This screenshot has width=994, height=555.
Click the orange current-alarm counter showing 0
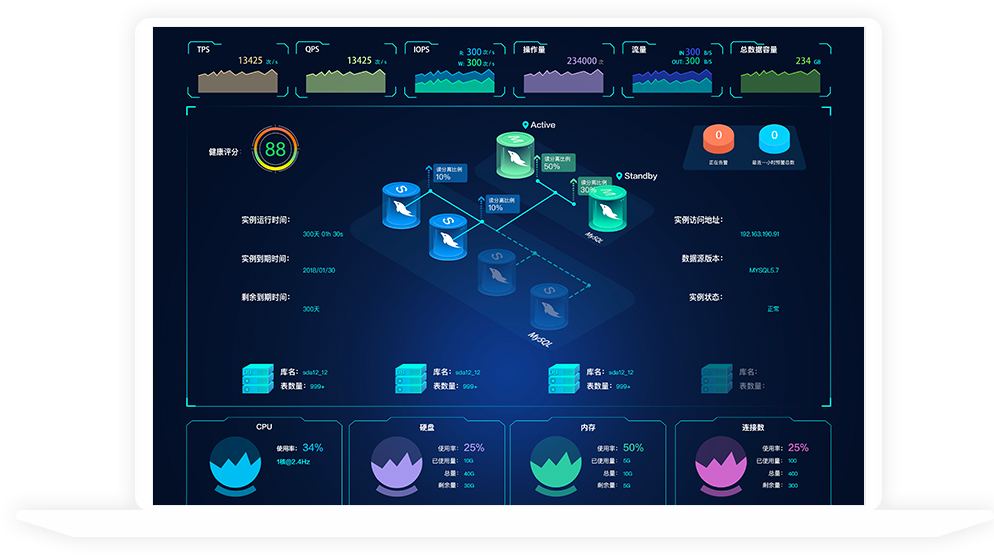pyautogui.click(x=718, y=139)
